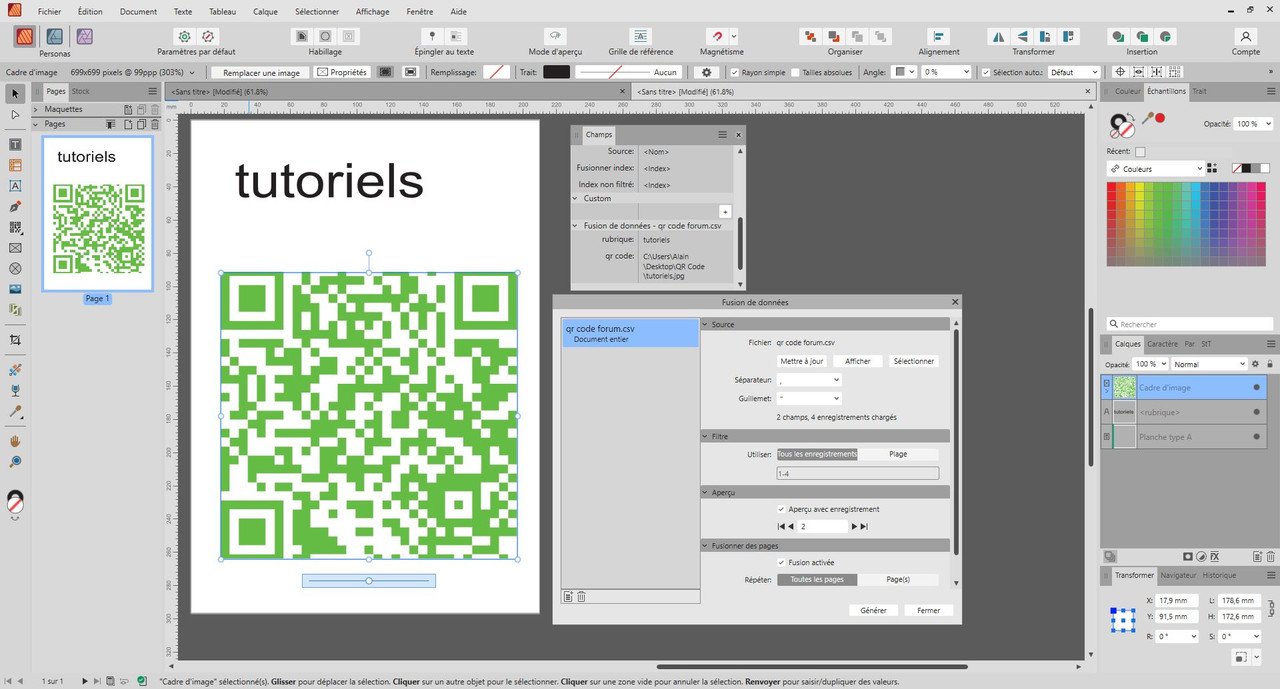The height and width of the screenshot is (689, 1280).
Task: Open the Affichage menu
Action: click(372, 12)
